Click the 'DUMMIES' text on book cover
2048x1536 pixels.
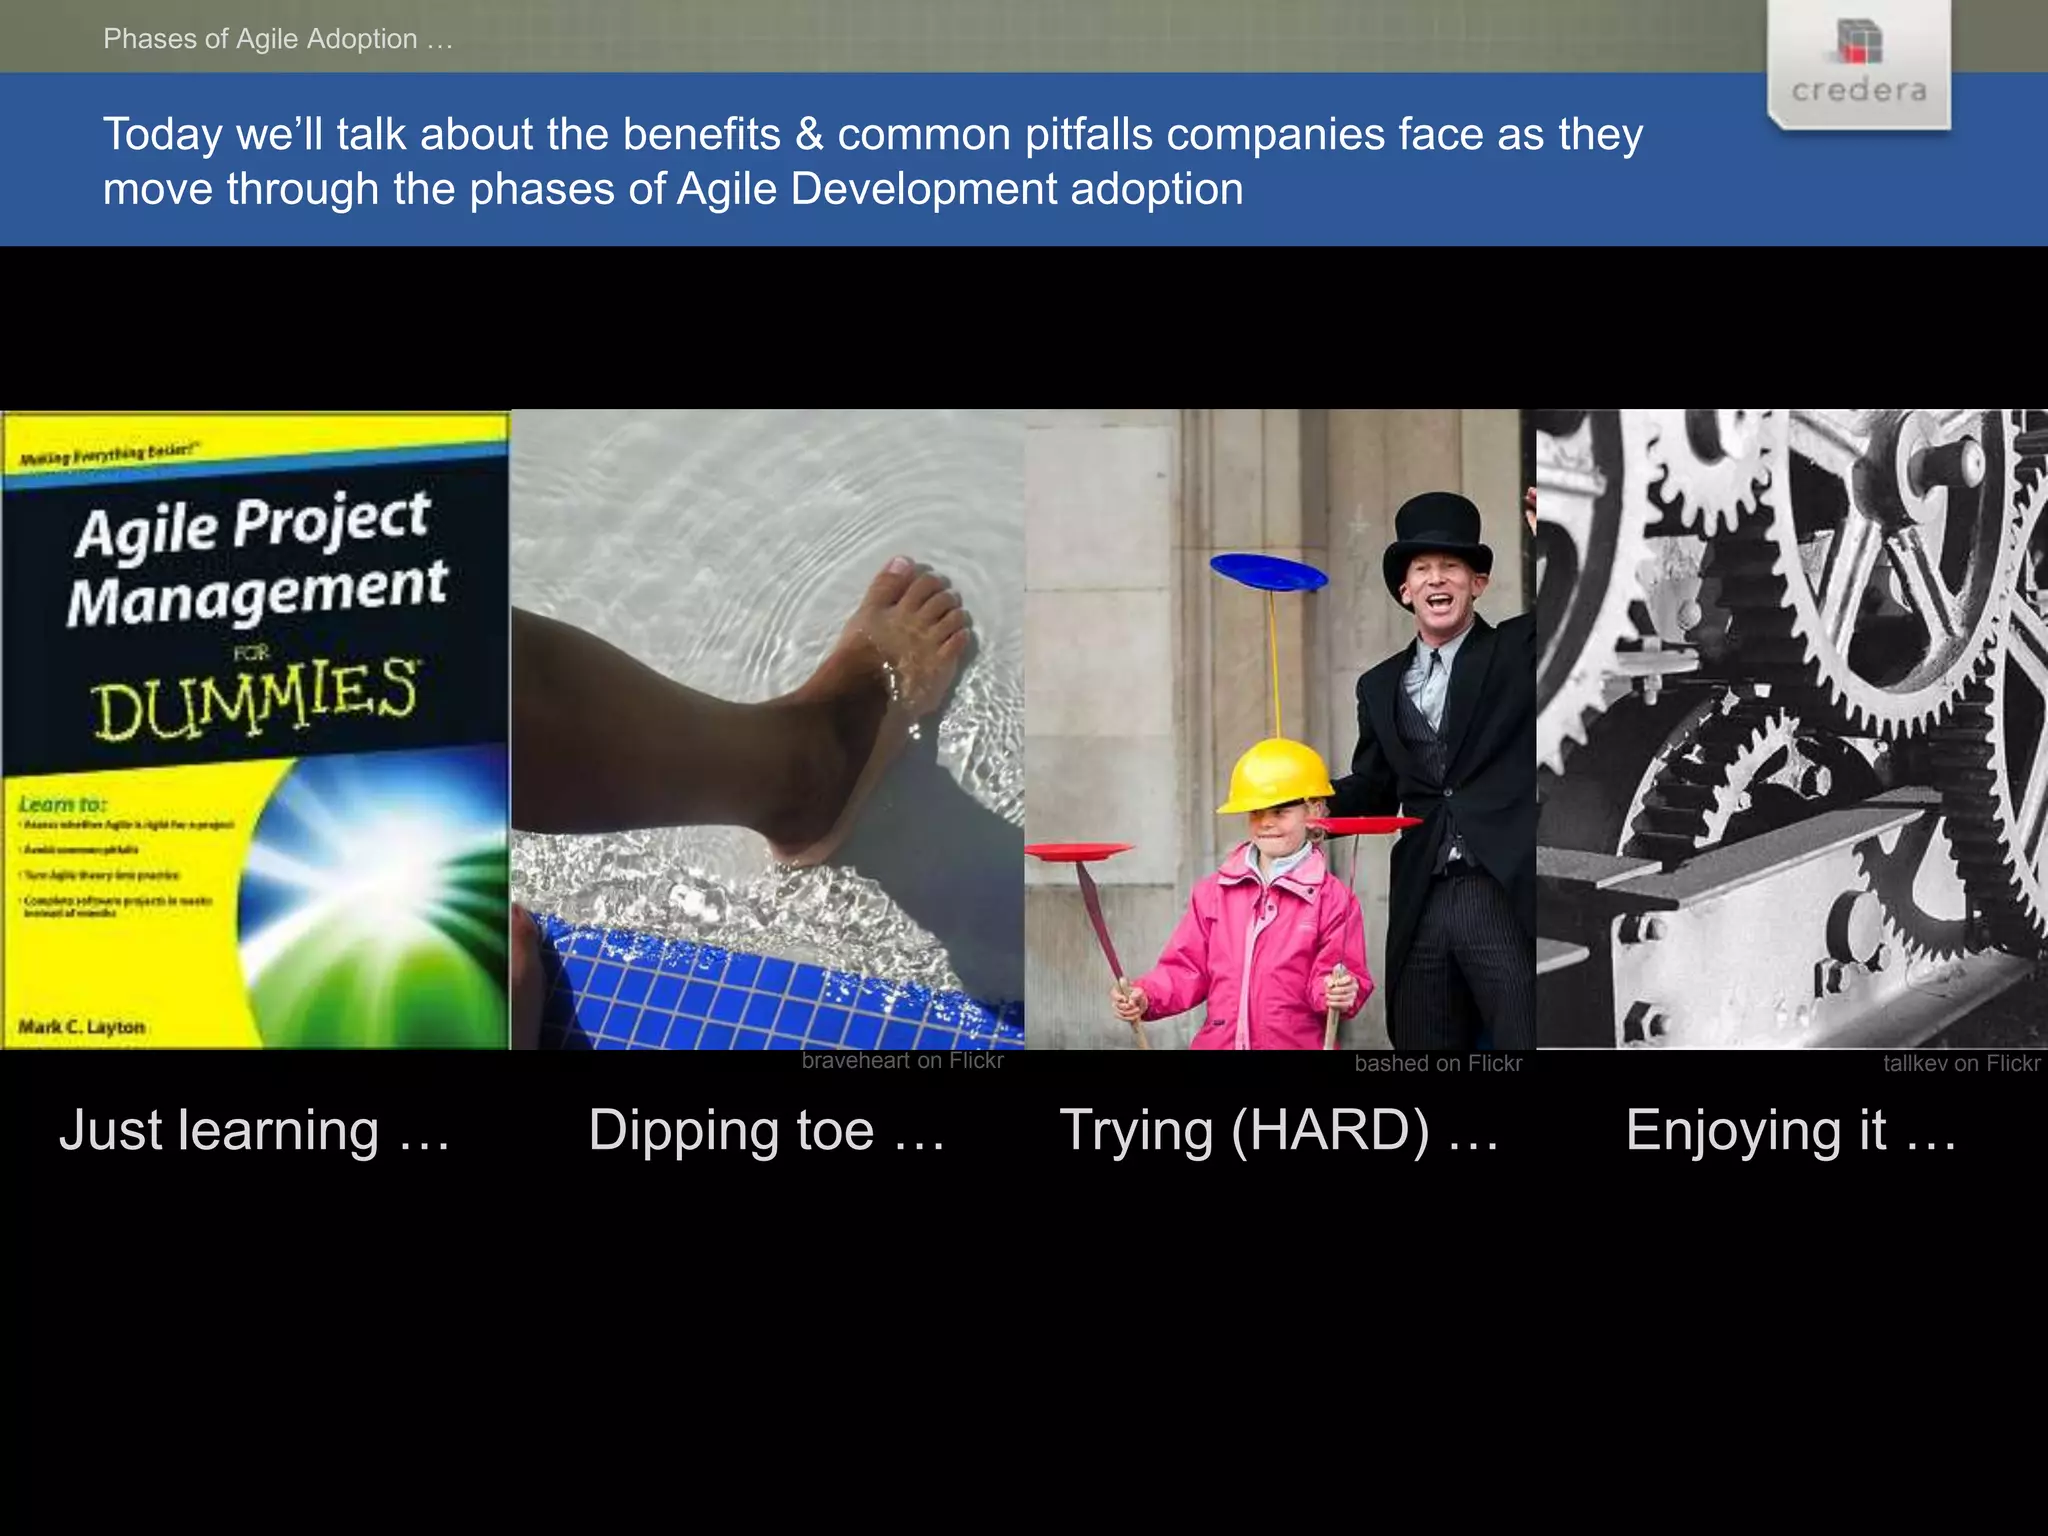tap(255, 698)
